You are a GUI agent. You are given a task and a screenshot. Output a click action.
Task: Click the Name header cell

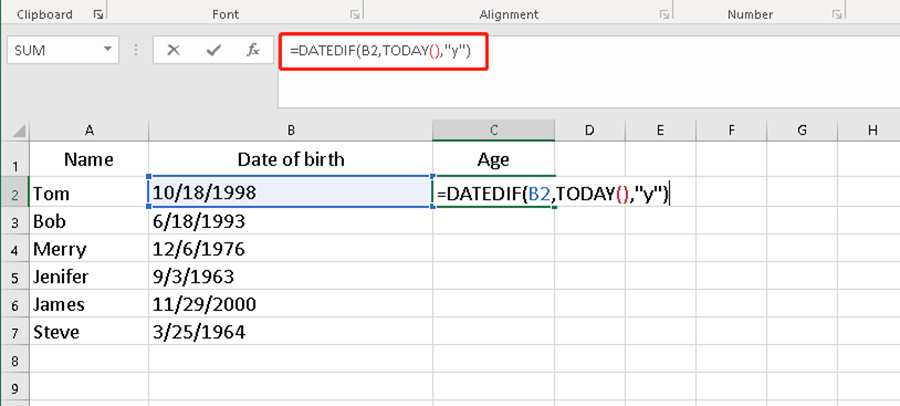(89, 160)
